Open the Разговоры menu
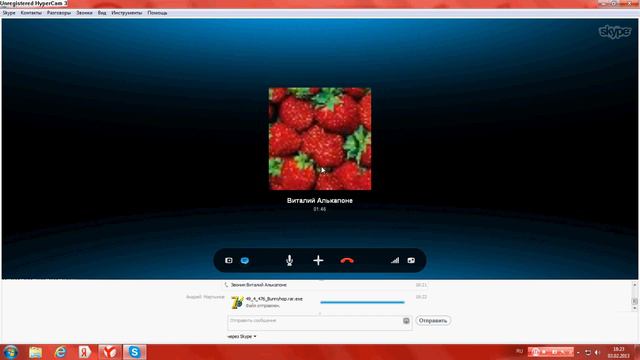 [x=59, y=13]
